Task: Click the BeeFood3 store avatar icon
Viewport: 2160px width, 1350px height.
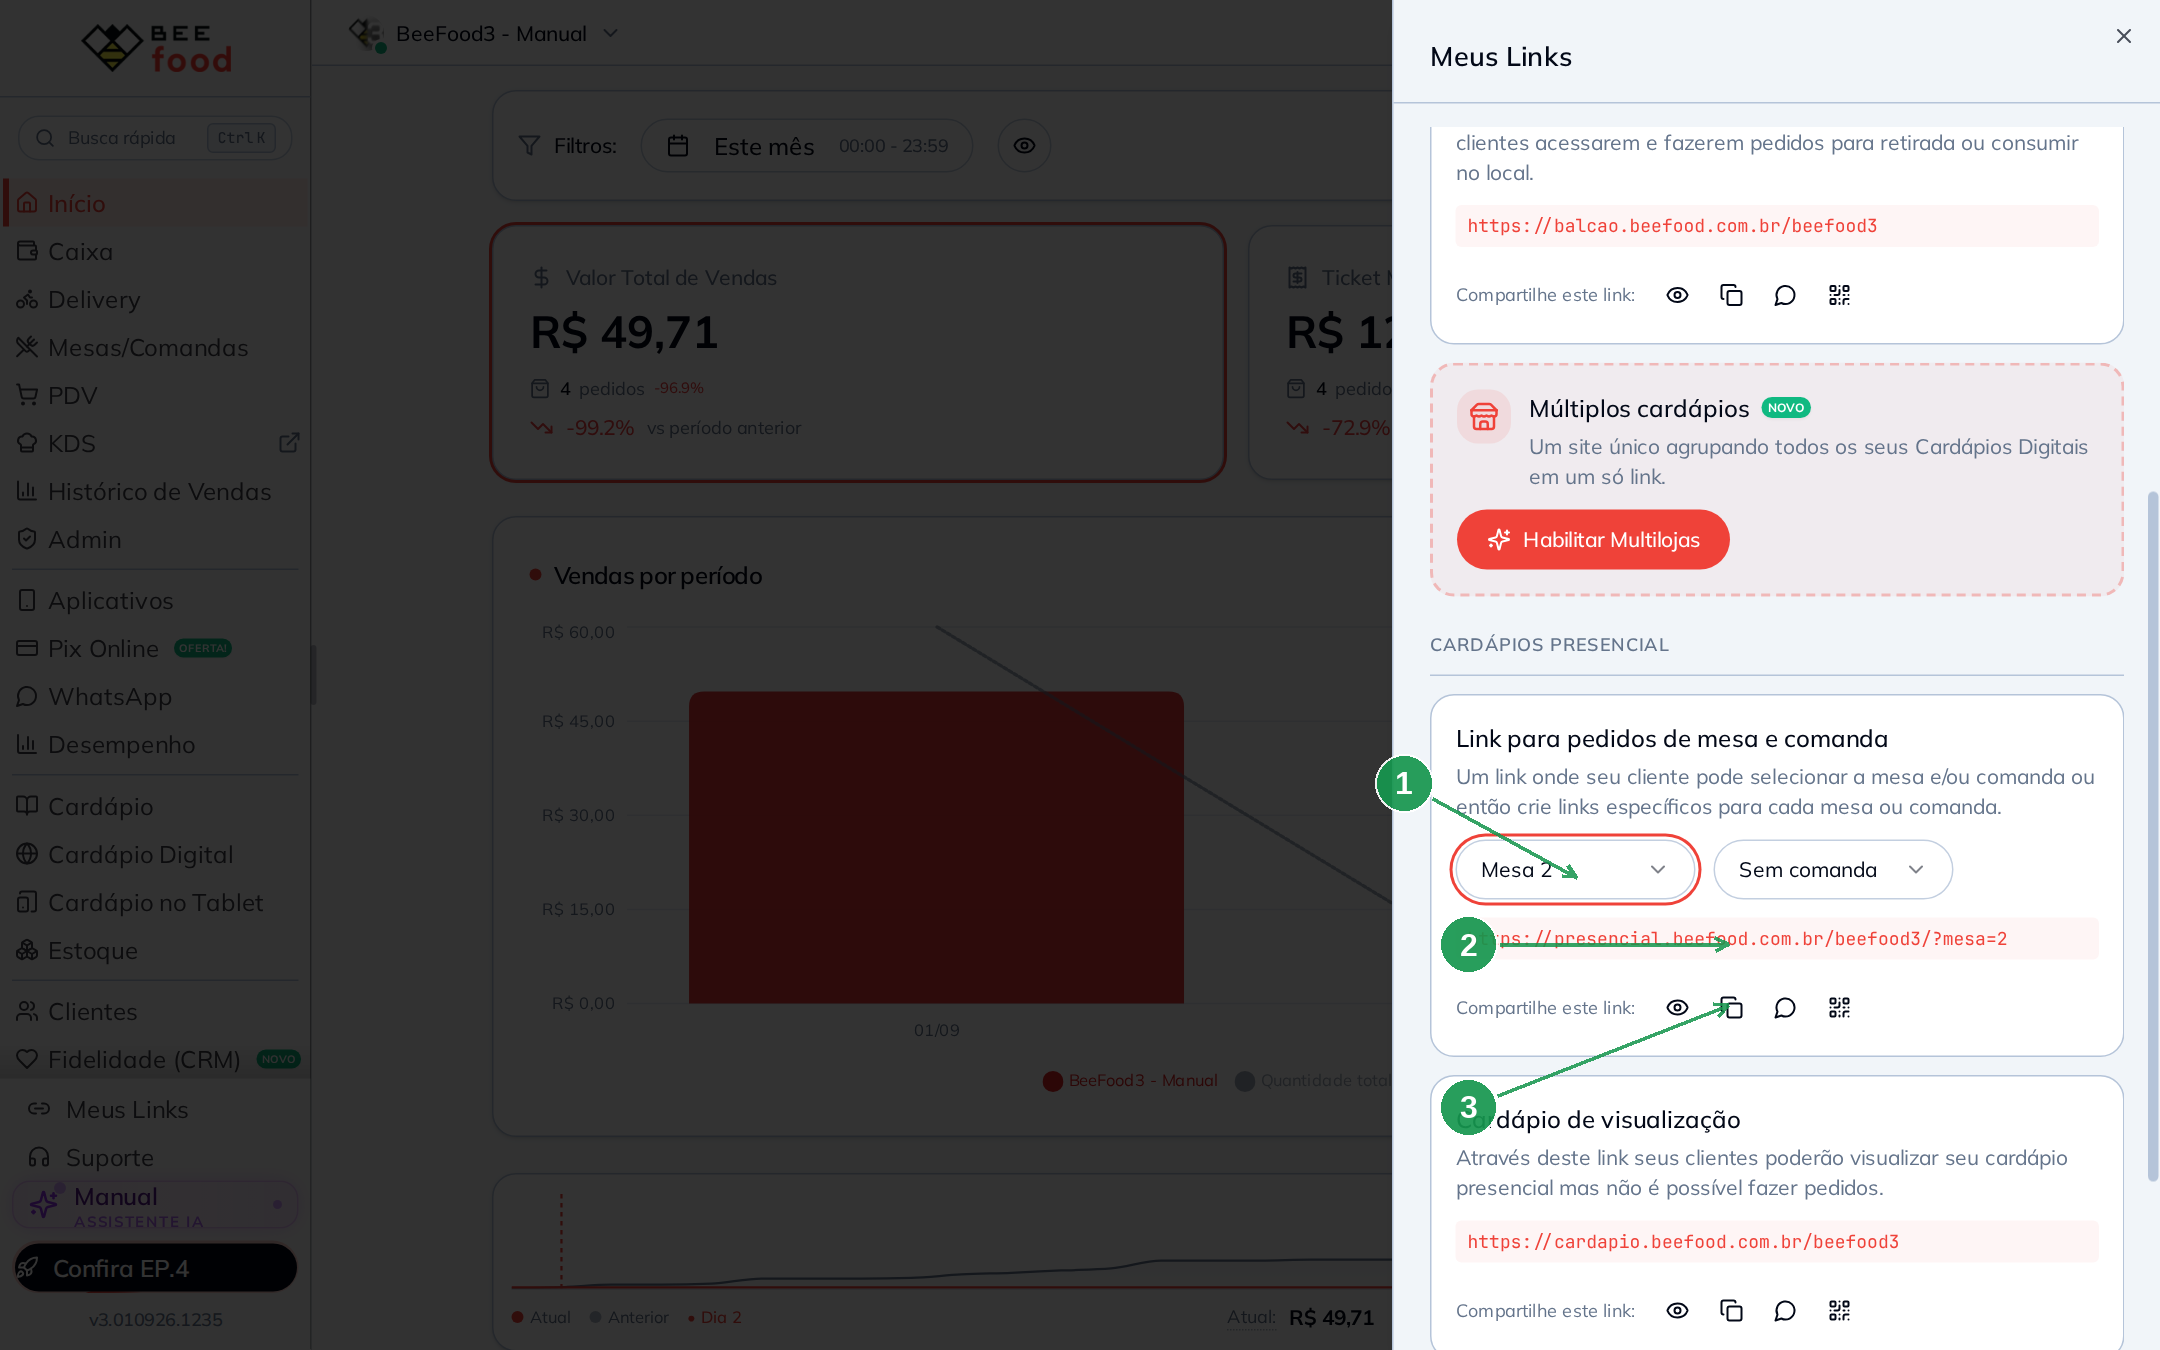Action: (x=367, y=34)
